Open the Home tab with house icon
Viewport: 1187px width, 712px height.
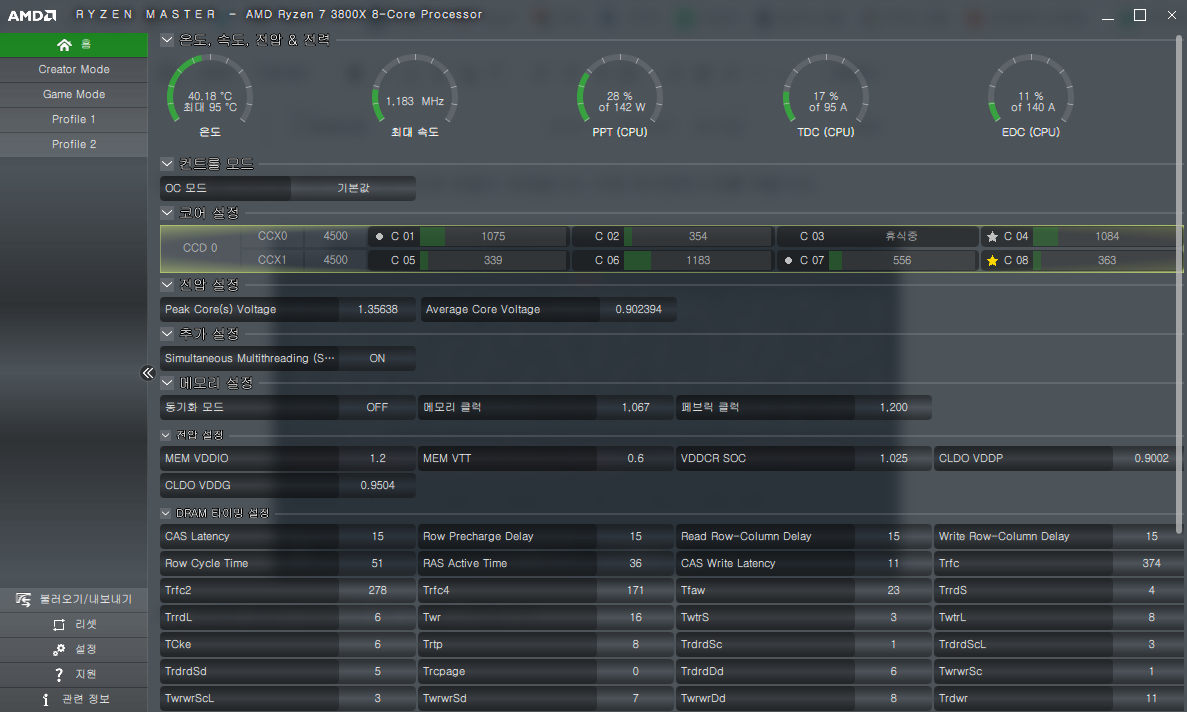[x=73, y=45]
